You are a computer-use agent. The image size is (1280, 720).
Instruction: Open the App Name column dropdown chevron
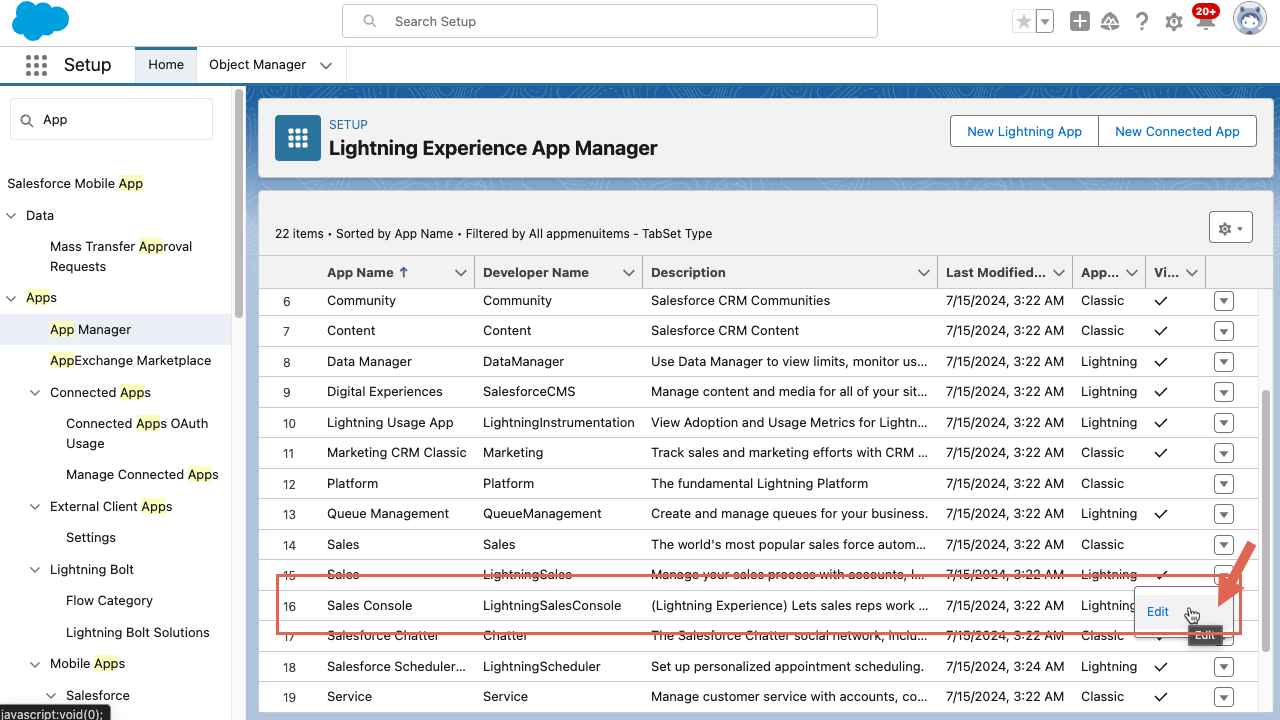click(461, 273)
